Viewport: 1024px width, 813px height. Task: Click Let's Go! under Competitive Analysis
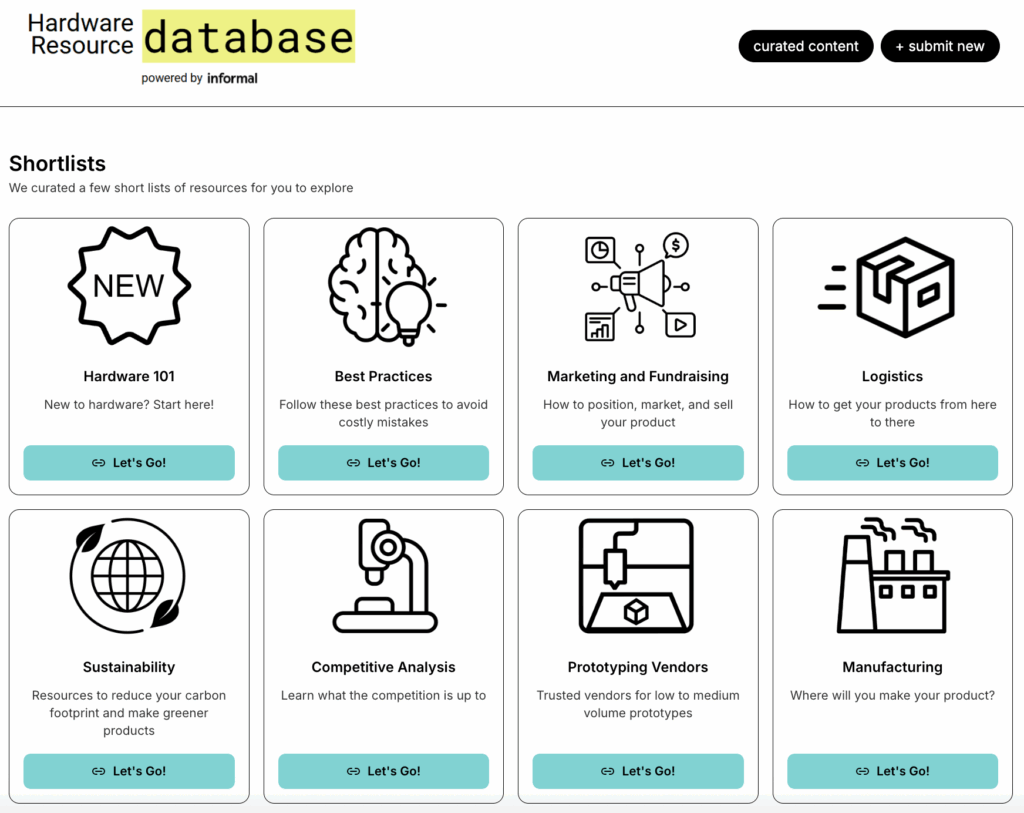pyautogui.click(x=383, y=771)
